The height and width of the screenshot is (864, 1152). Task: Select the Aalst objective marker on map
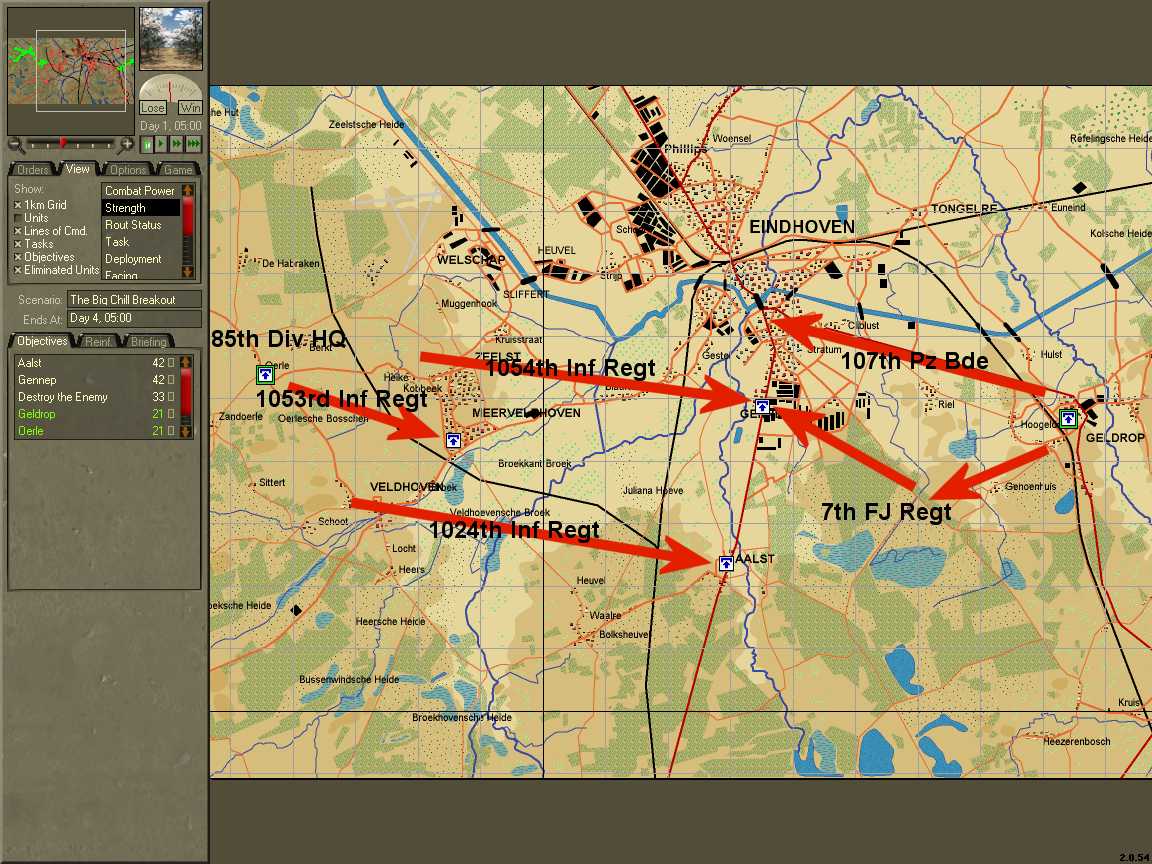tap(726, 564)
